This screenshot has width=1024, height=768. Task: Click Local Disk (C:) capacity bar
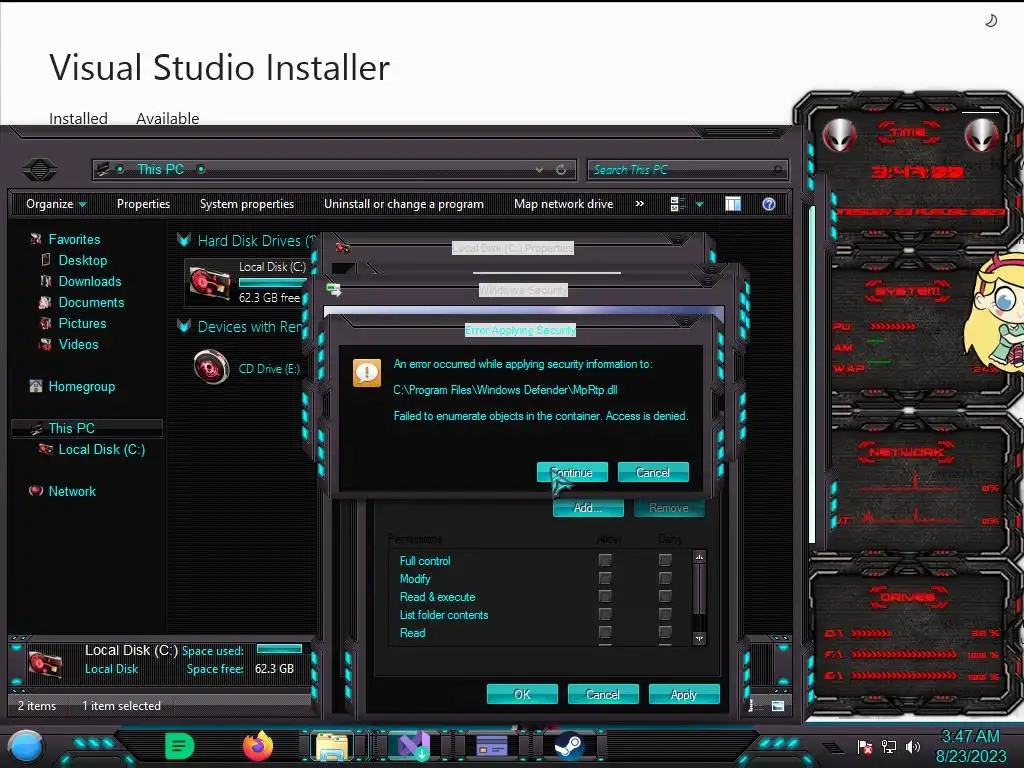(272, 283)
